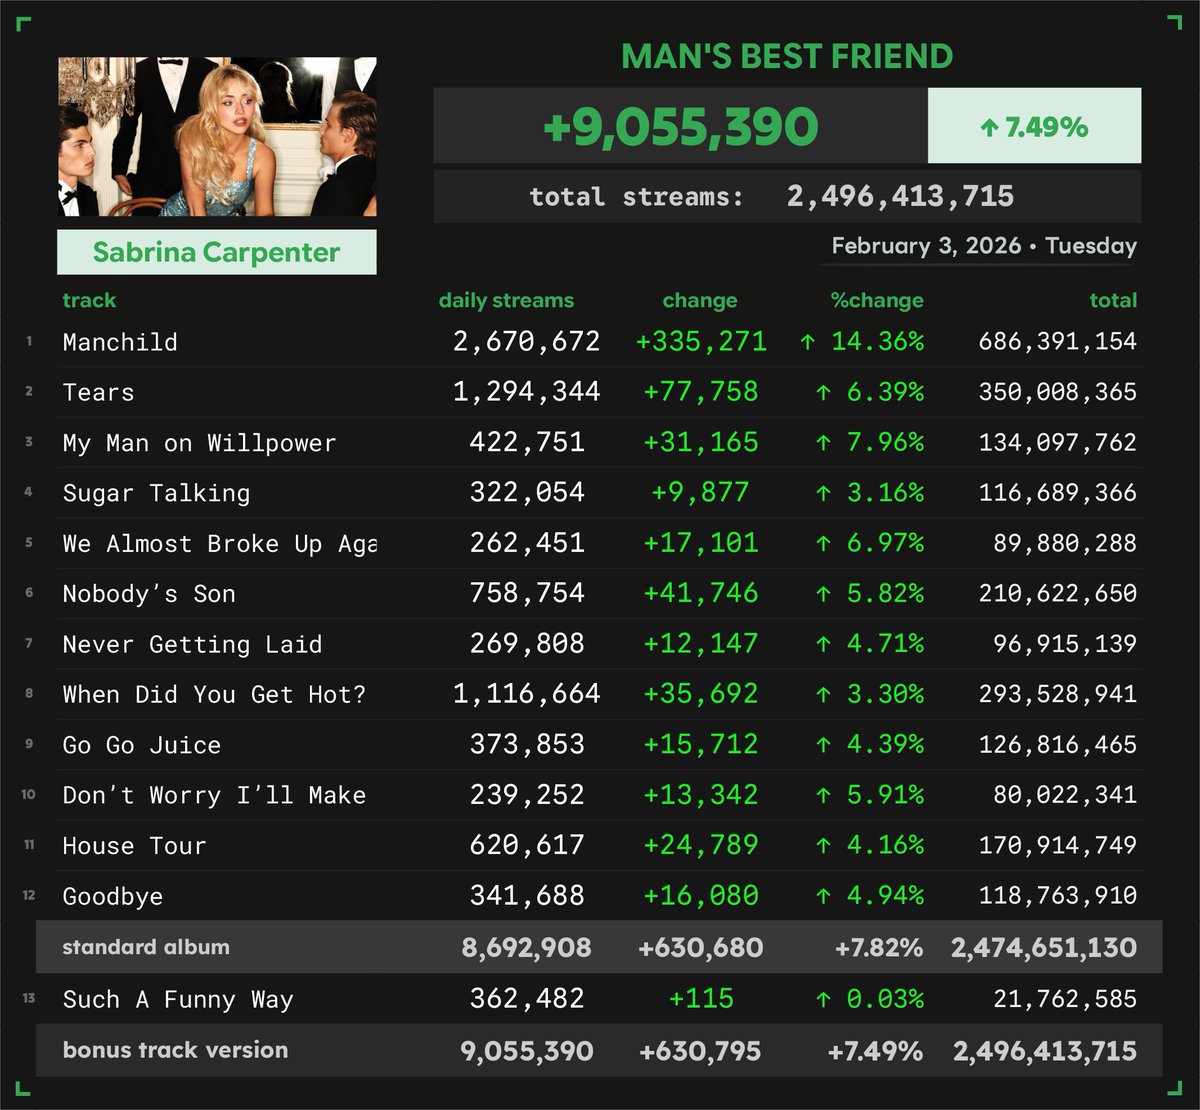Click daily streams 239,252
Image resolution: width=1200 pixels, height=1110 pixels.
(x=527, y=795)
